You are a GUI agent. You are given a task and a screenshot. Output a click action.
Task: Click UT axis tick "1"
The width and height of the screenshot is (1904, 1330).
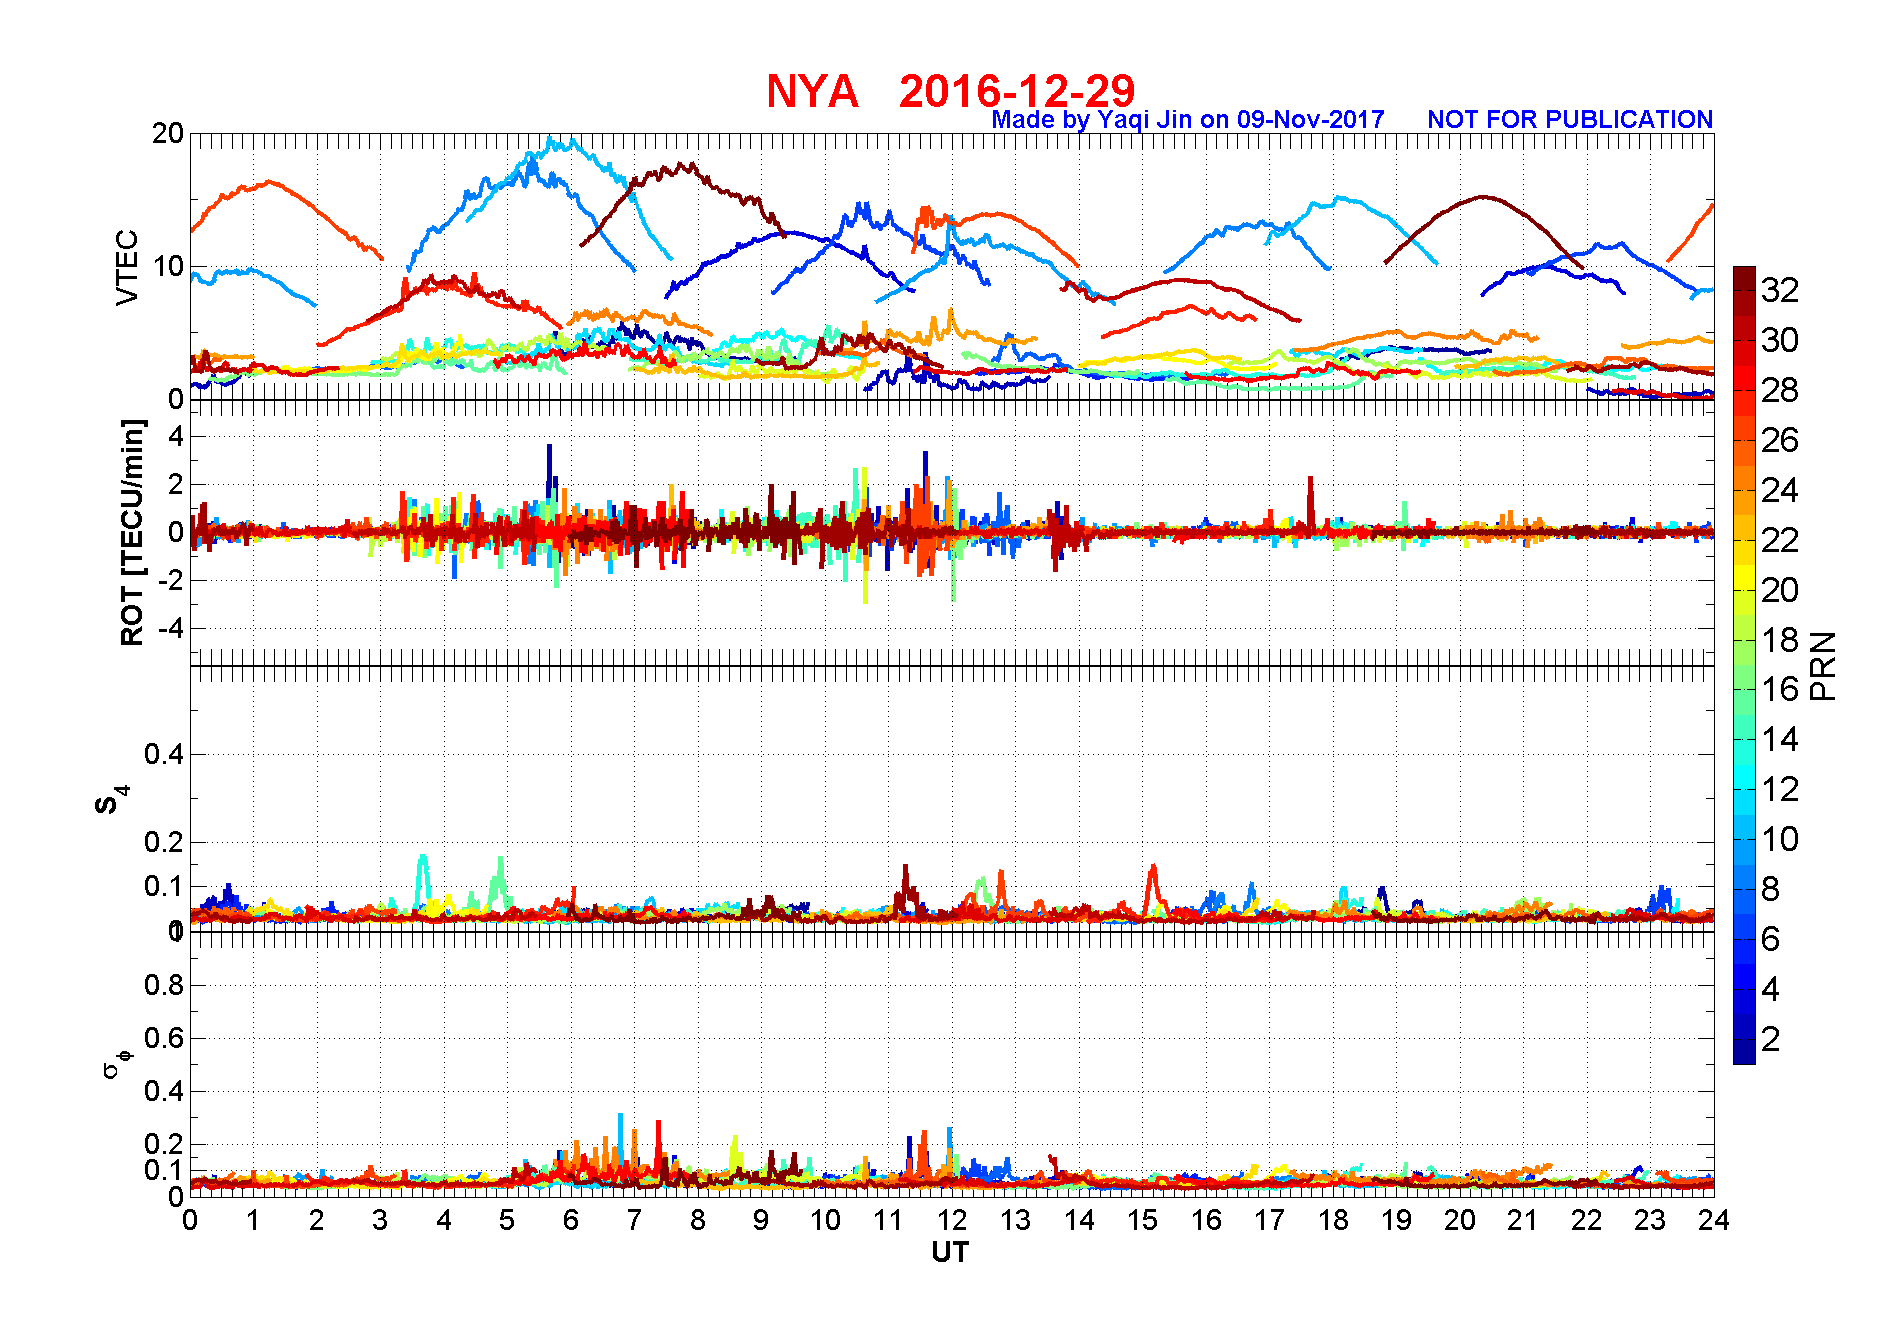253,1220
